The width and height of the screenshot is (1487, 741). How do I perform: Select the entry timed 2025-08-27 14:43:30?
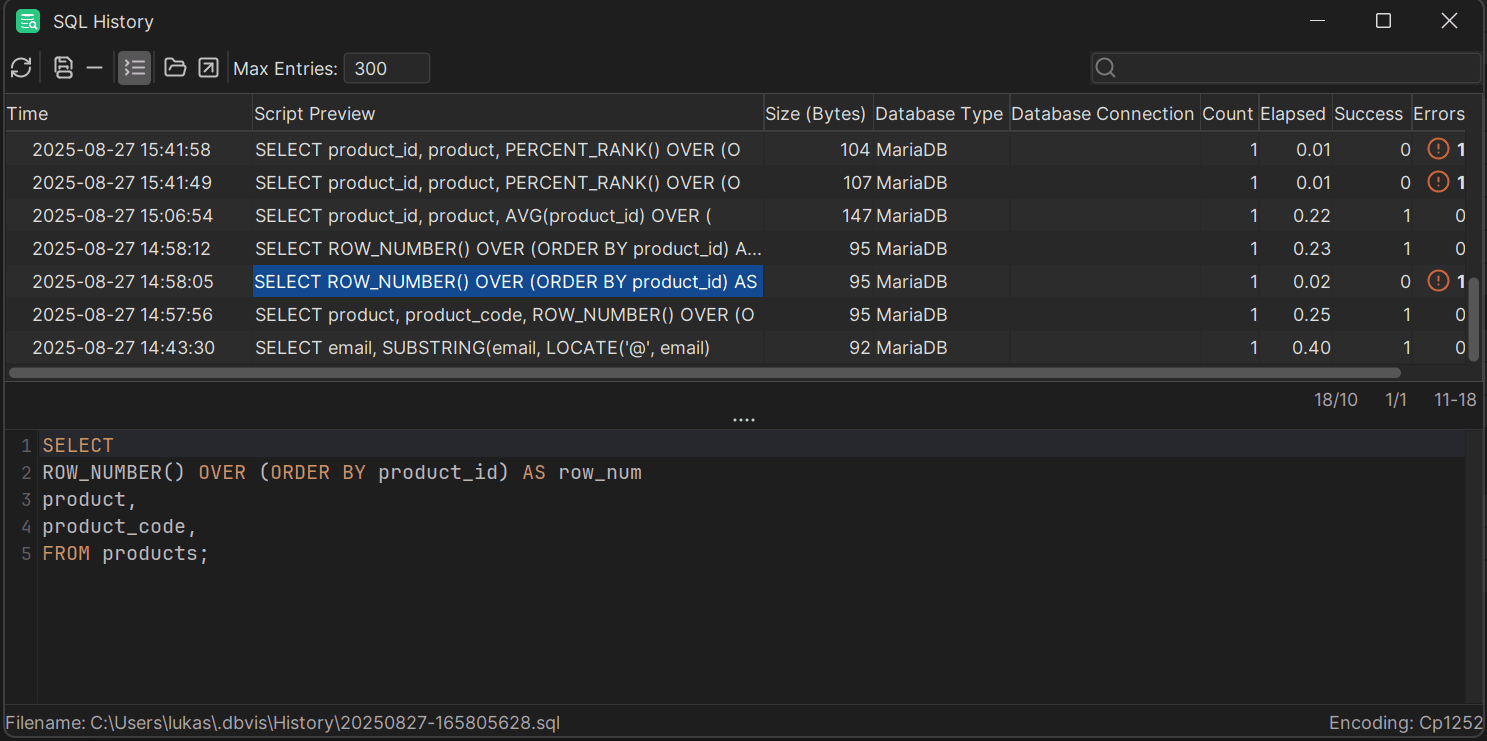(x=735, y=348)
